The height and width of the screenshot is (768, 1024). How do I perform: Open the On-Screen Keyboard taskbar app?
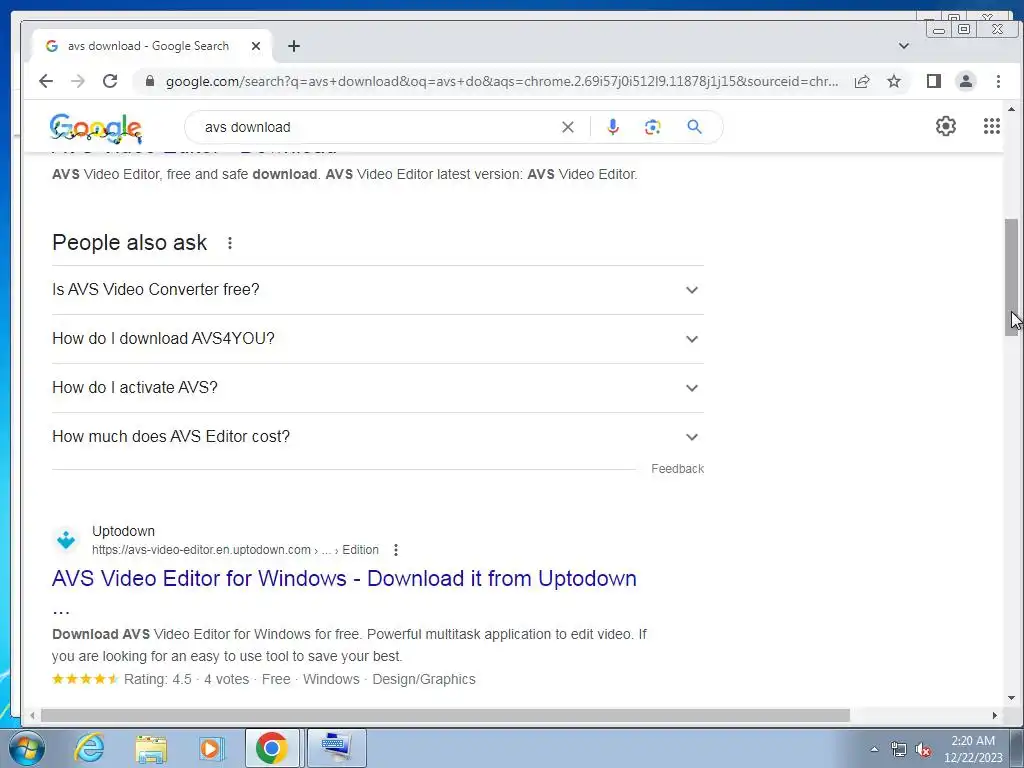(x=336, y=748)
